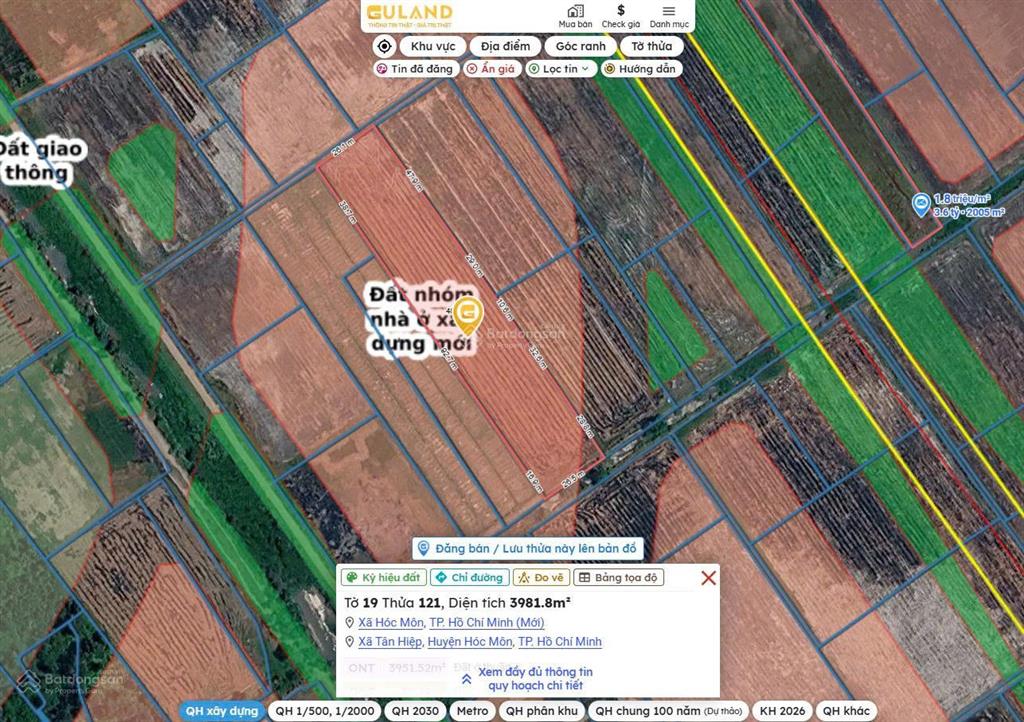Switch to QH chung 100 năm tab

click(x=668, y=711)
